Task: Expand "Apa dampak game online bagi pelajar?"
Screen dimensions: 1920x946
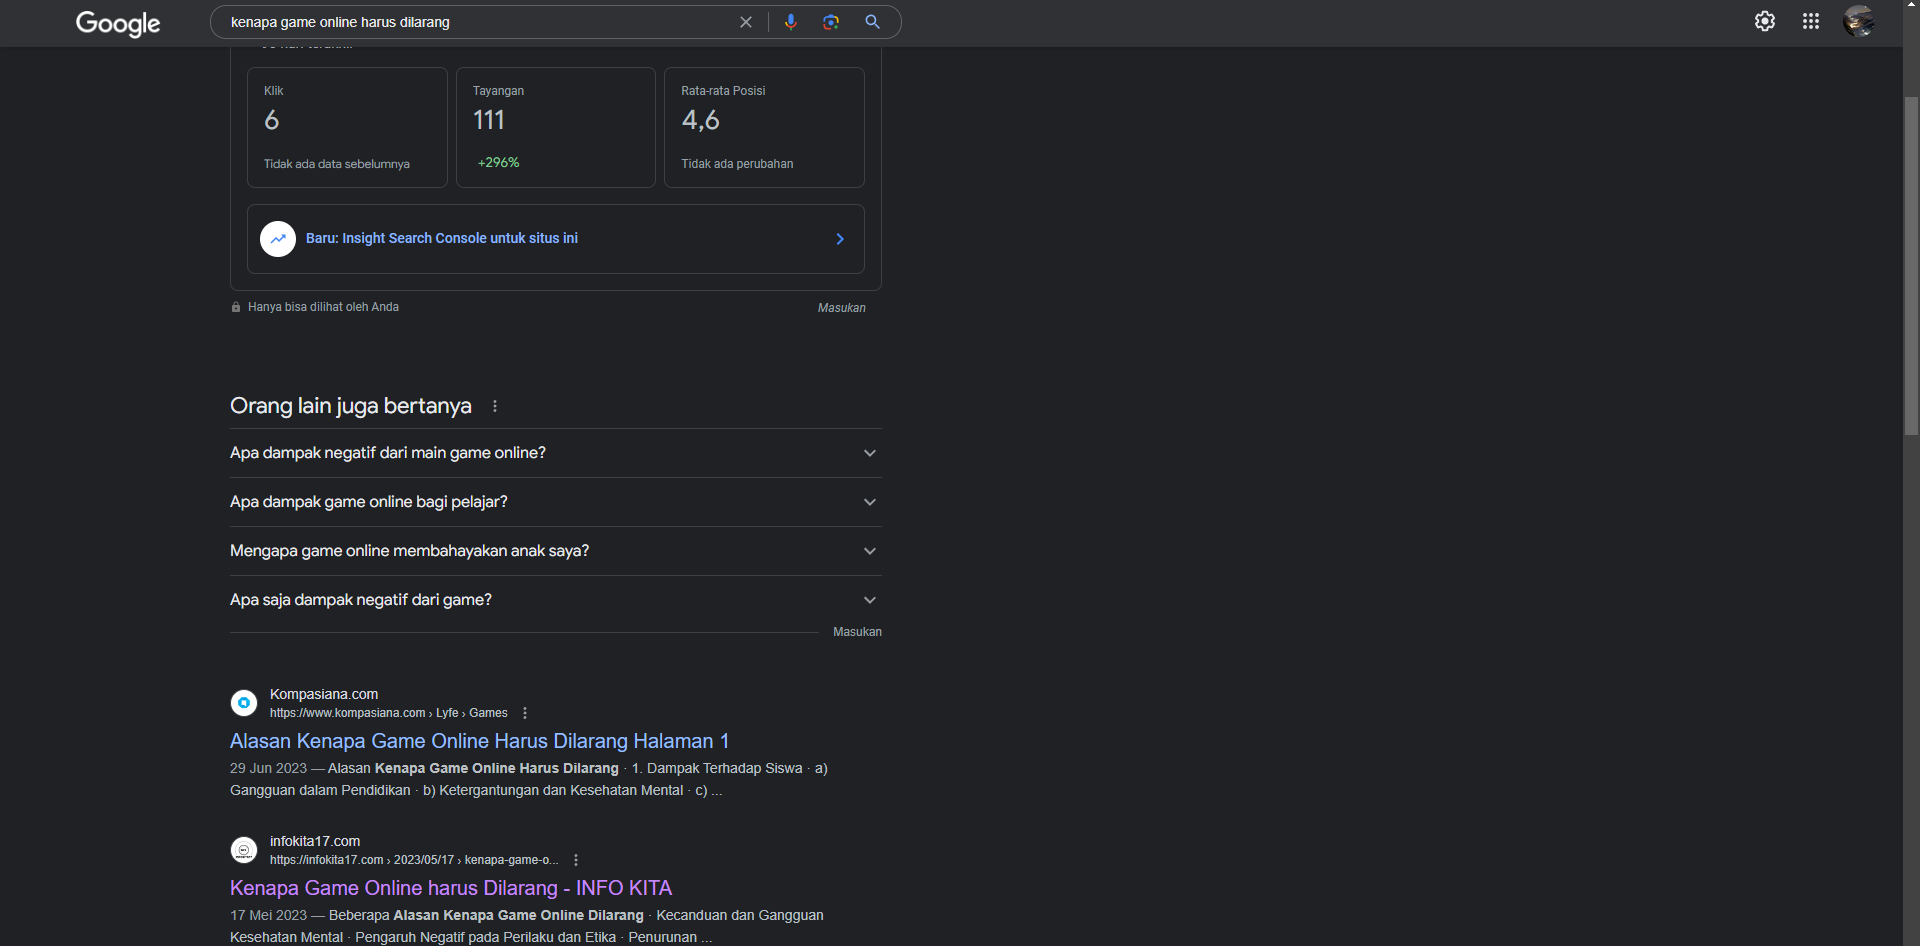Action: (555, 502)
